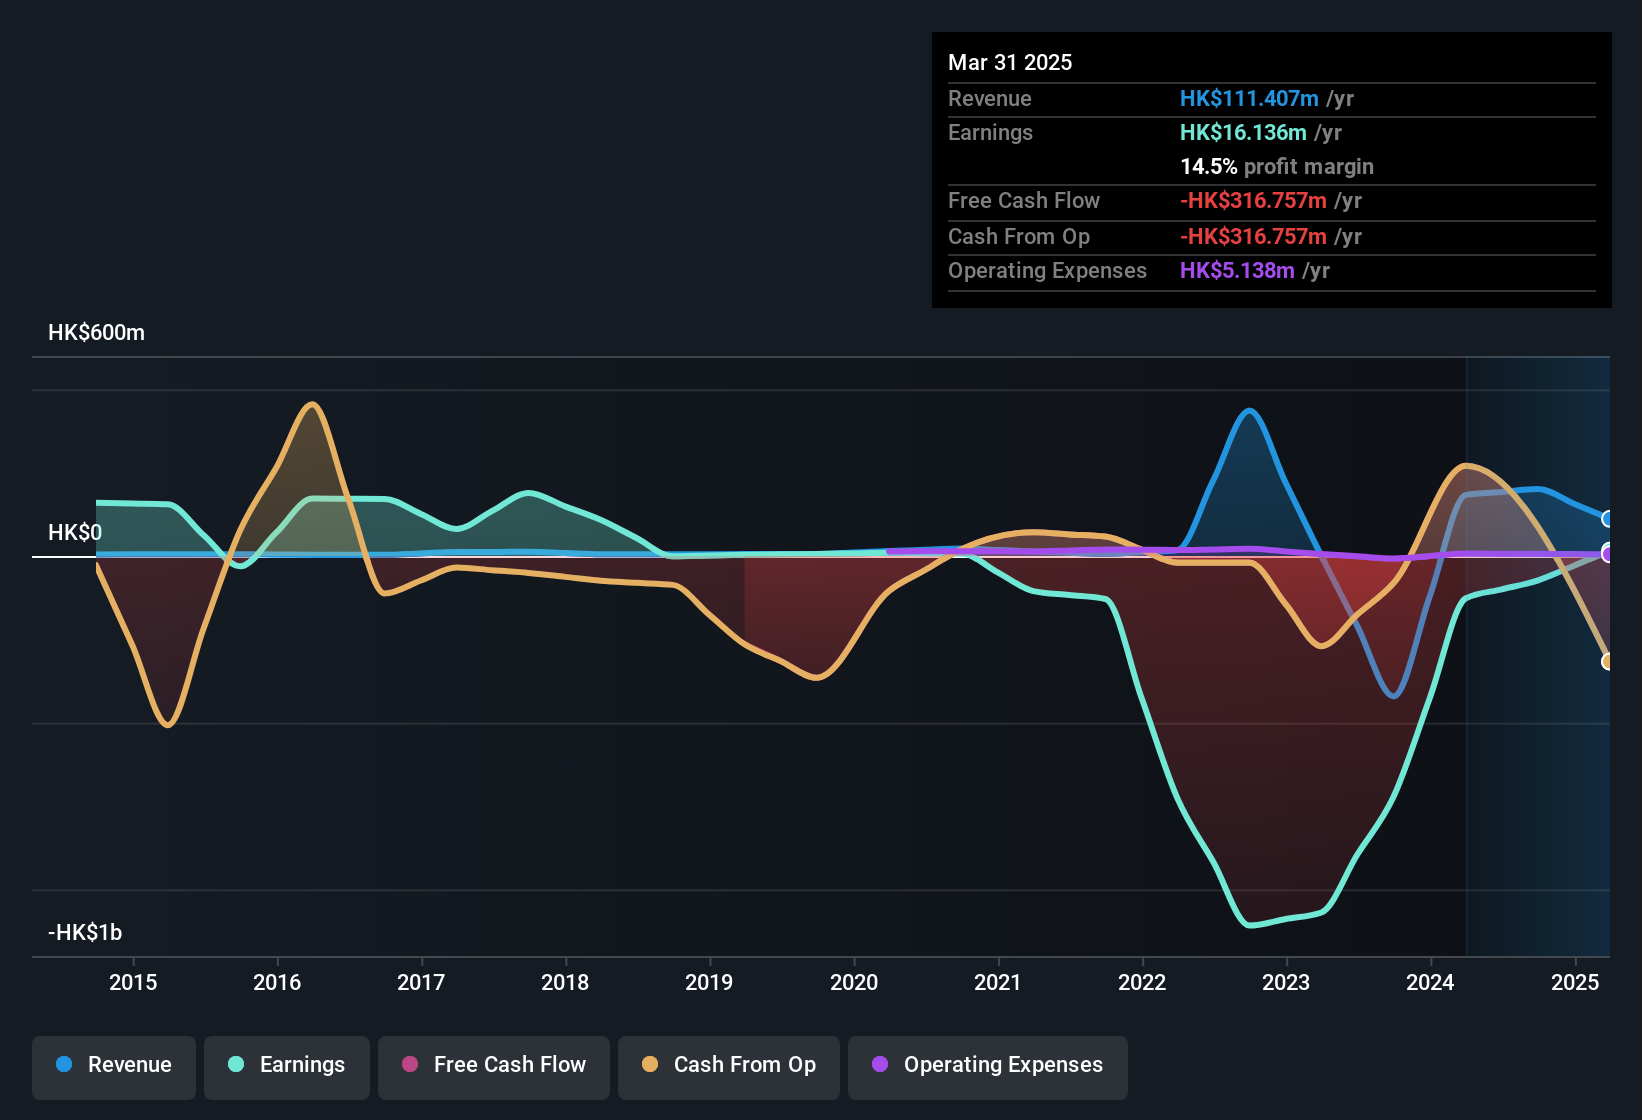Toggle the Revenue series visibility
The width and height of the screenshot is (1642, 1120).
click(x=113, y=1065)
